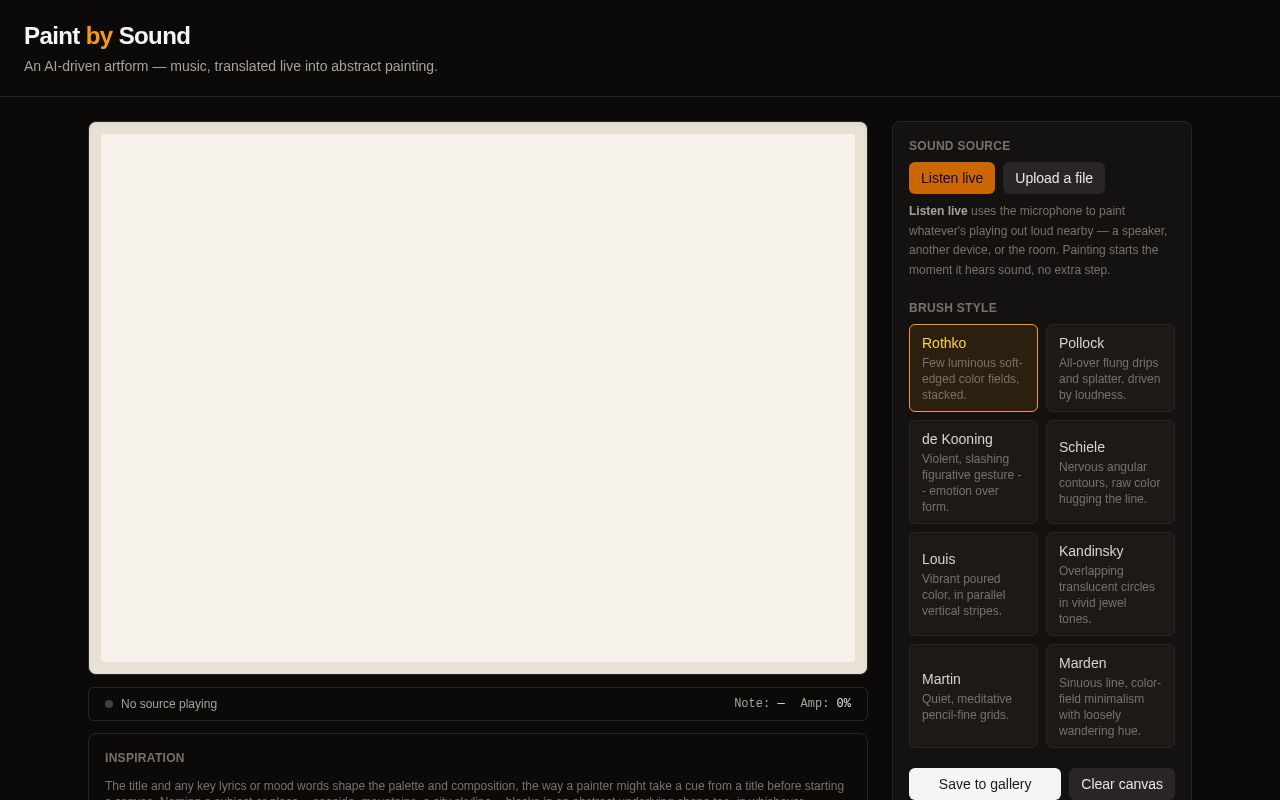Pick the de Kooning brush style
The height and width of the screenshot is (800, 1280).
tap(973, 472)
